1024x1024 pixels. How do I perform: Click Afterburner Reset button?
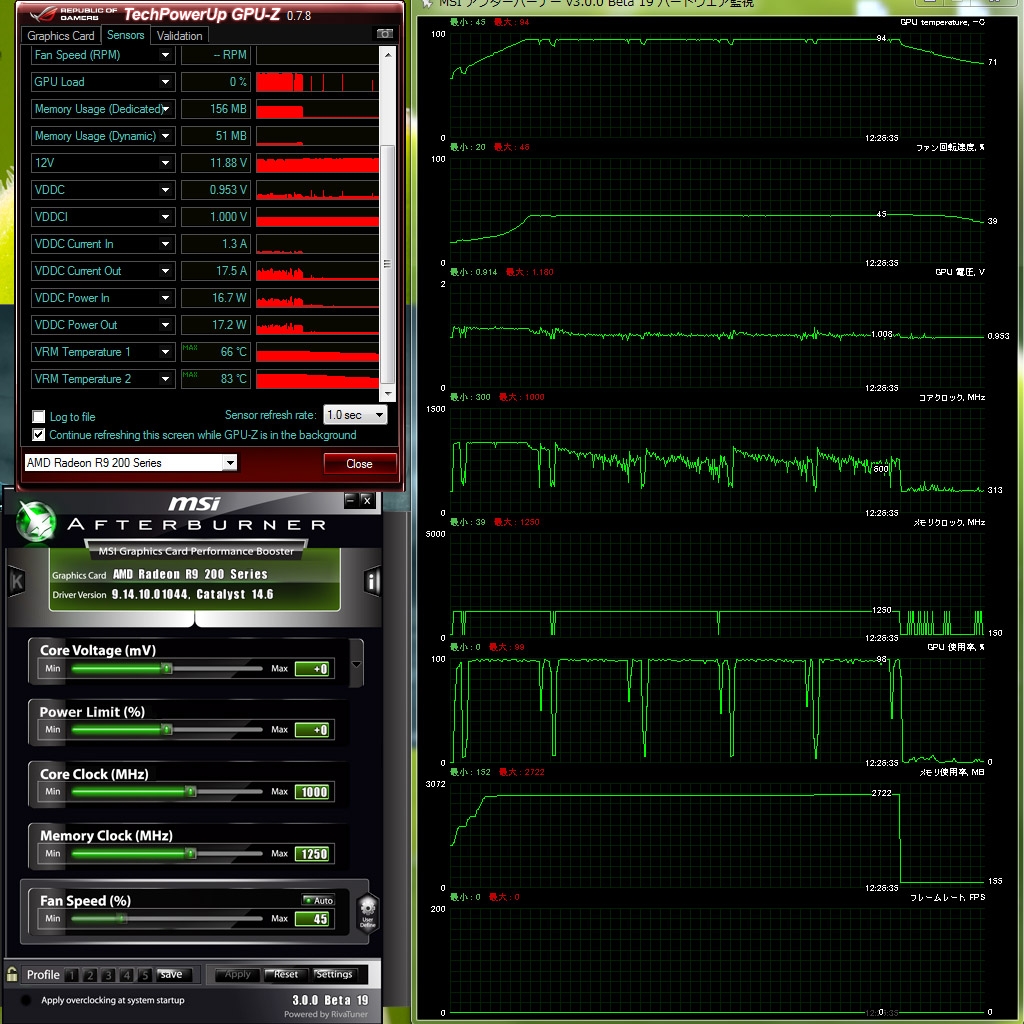pos(286,974)
